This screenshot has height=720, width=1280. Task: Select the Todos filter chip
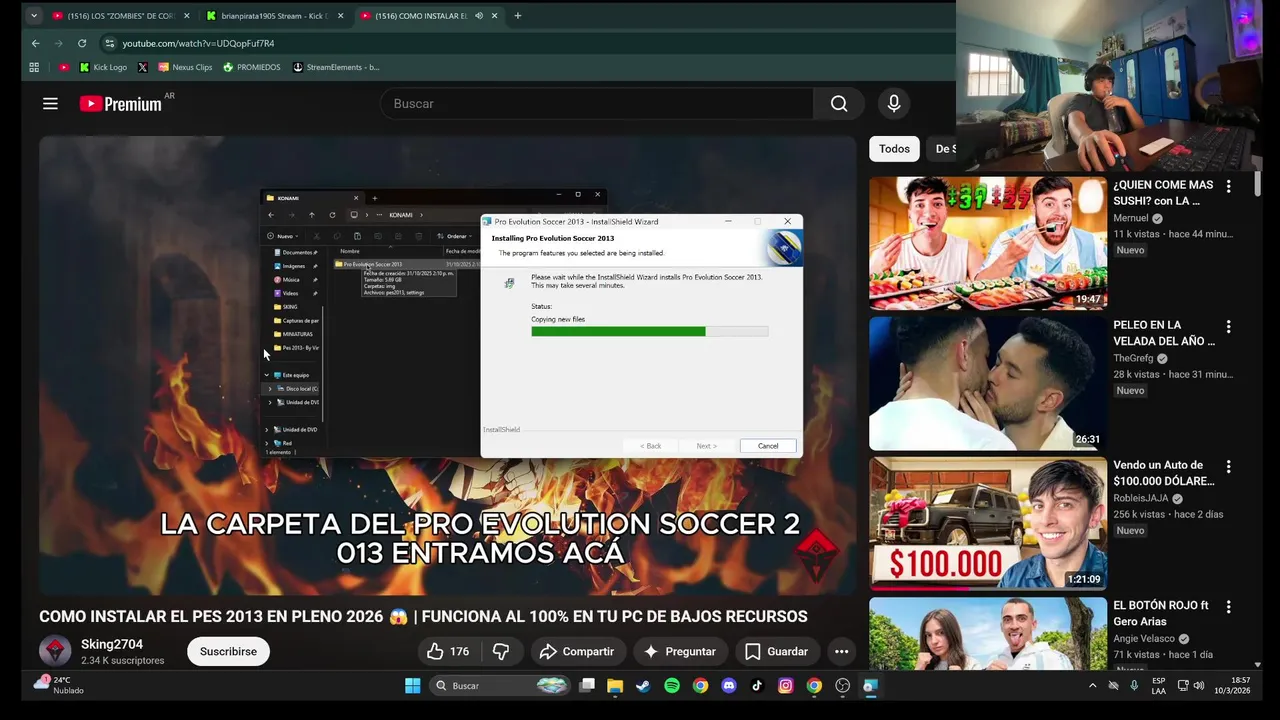point(894,149)
